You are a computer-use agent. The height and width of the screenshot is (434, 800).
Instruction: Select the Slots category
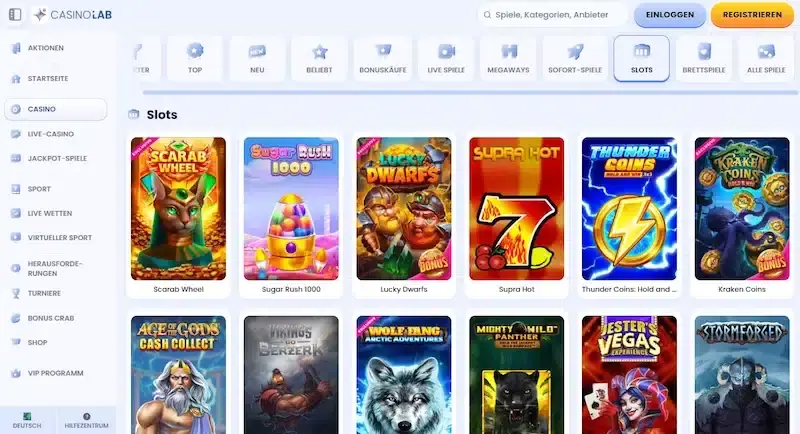[x=641, y=59]
